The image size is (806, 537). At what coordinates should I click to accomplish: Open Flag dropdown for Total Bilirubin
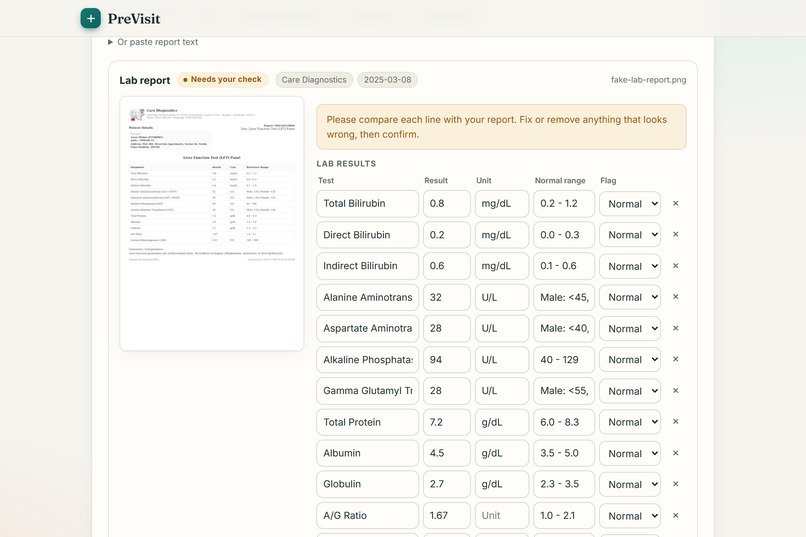(x=630, y=204)
